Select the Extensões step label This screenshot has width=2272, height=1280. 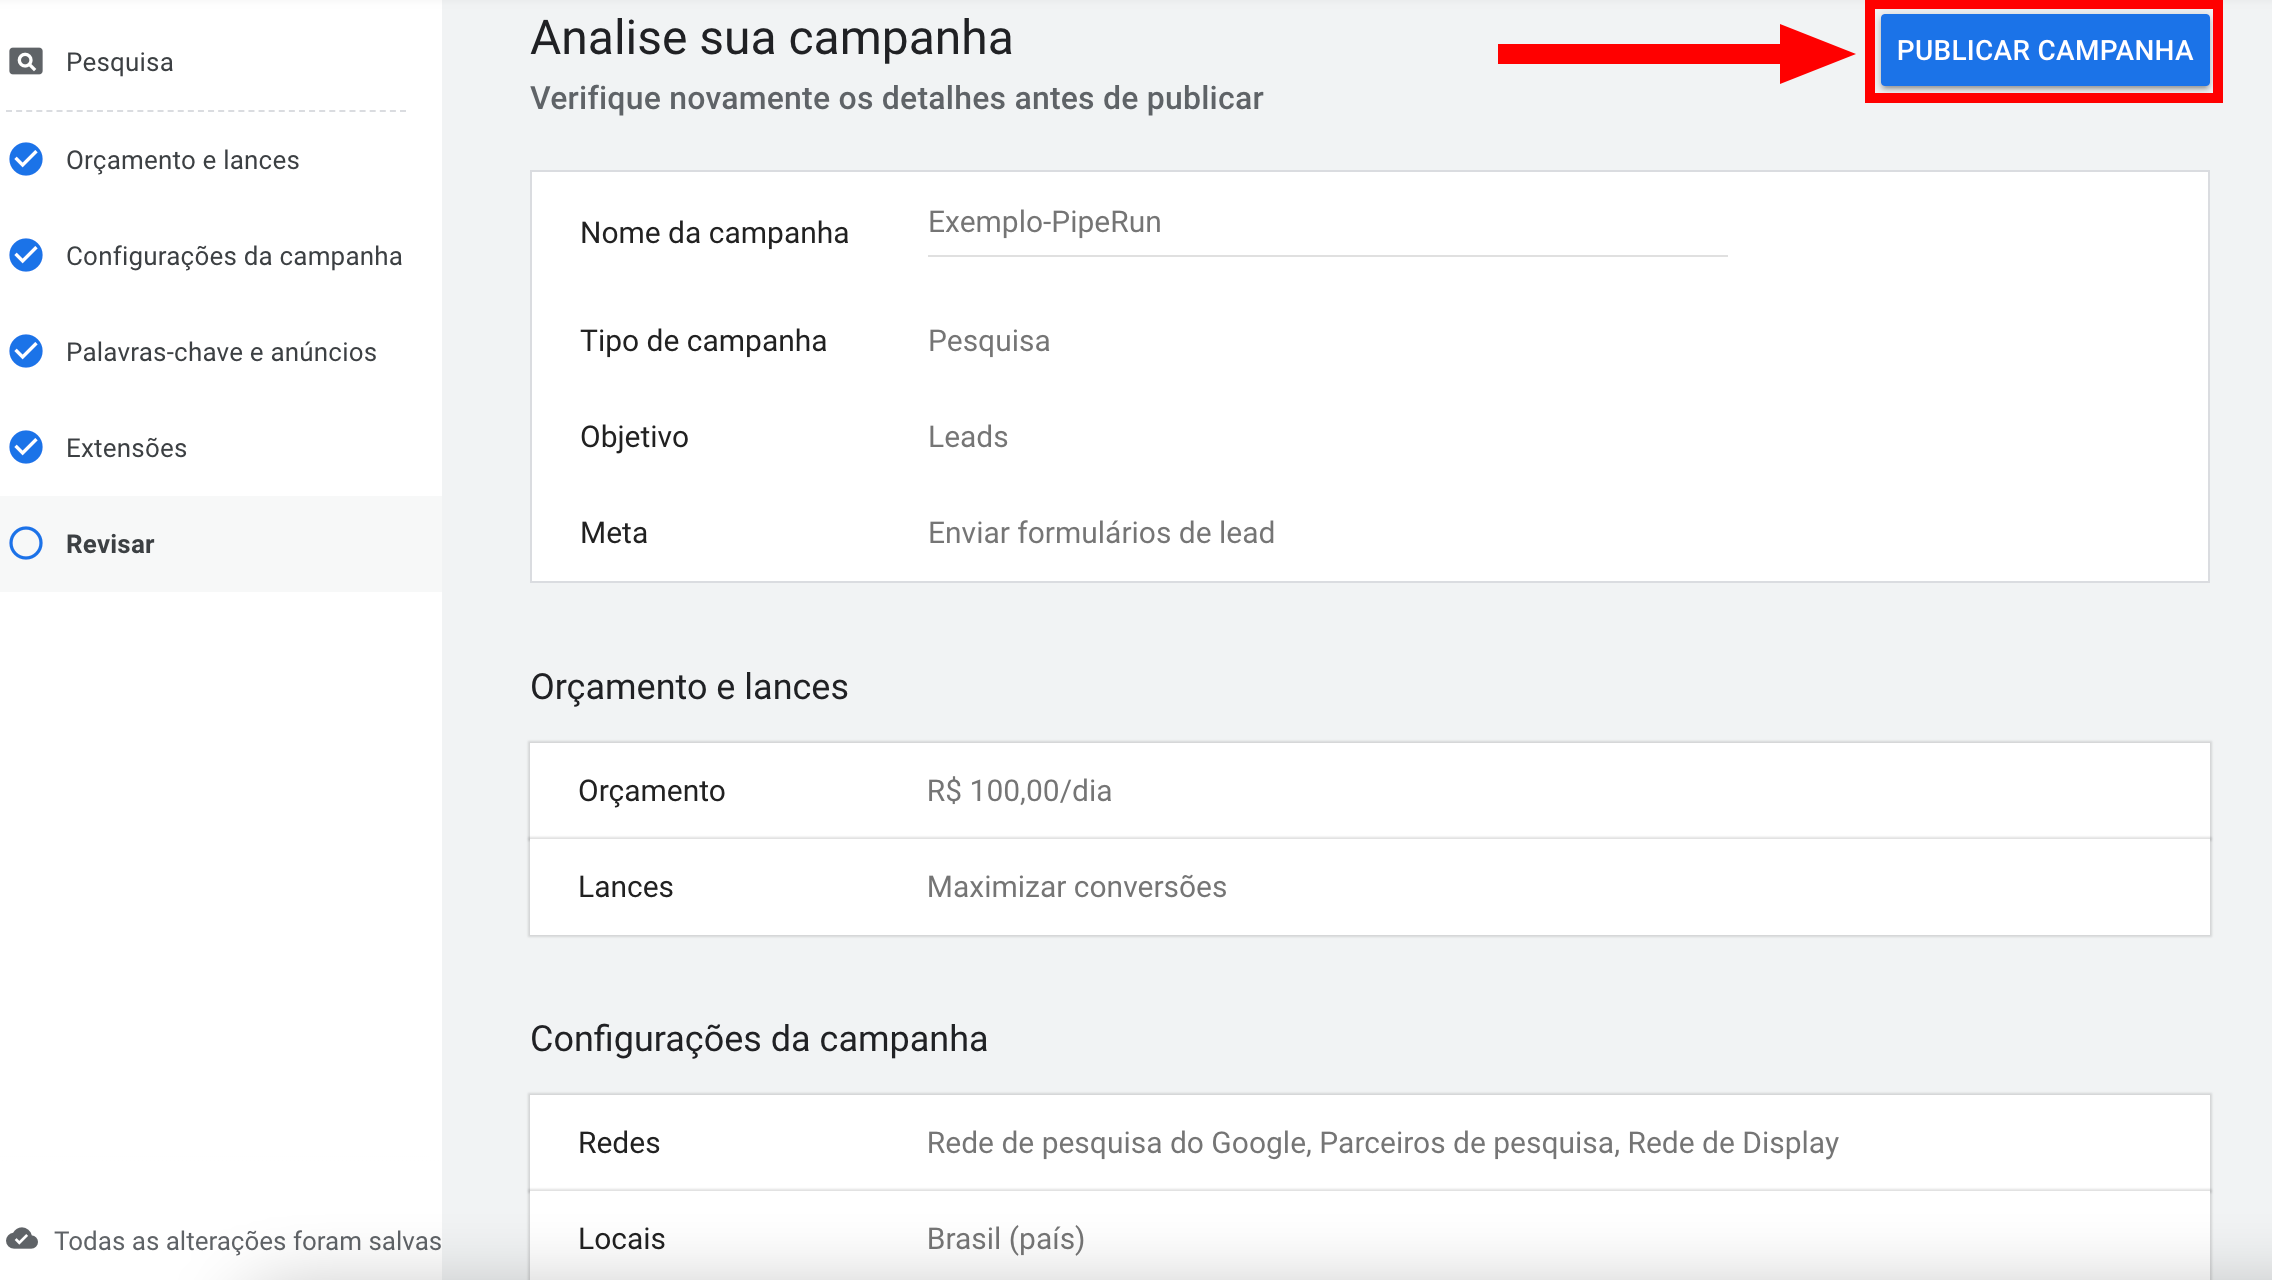(x=126, y=448)
